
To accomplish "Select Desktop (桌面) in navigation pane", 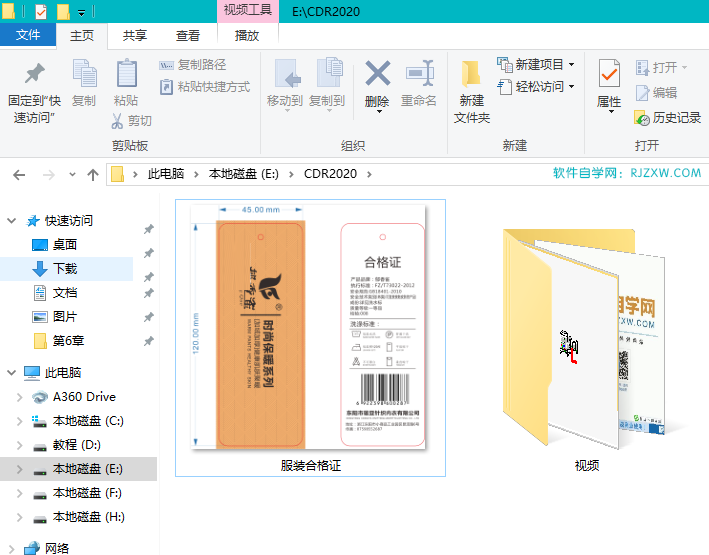I will click(55, 245).
